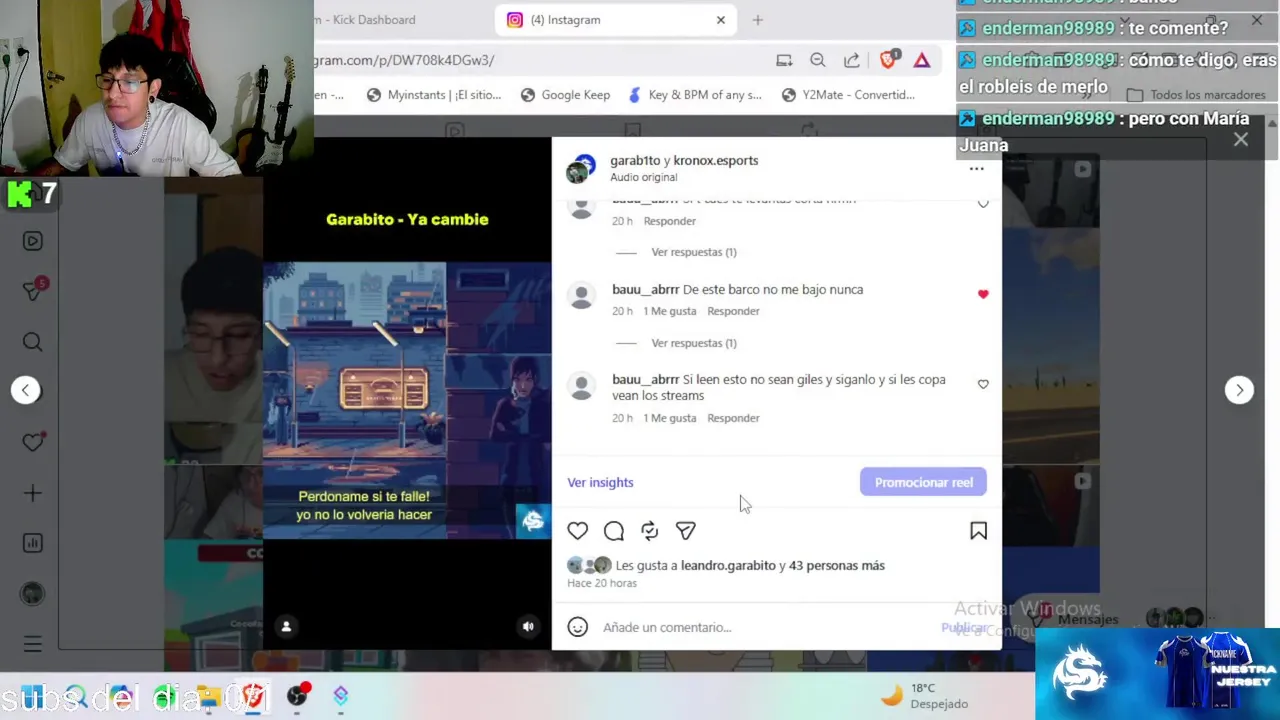Share the reel with the paper plane icon
Screen dimensions: 1280x720
pyautogui.click(x=686, y=531)
